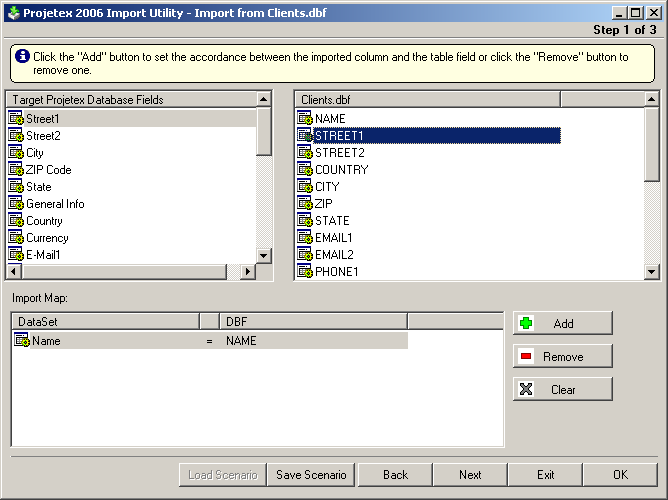Save Scenario to file
The width and height of the screenshot is (668, 500).
[311, 475]
